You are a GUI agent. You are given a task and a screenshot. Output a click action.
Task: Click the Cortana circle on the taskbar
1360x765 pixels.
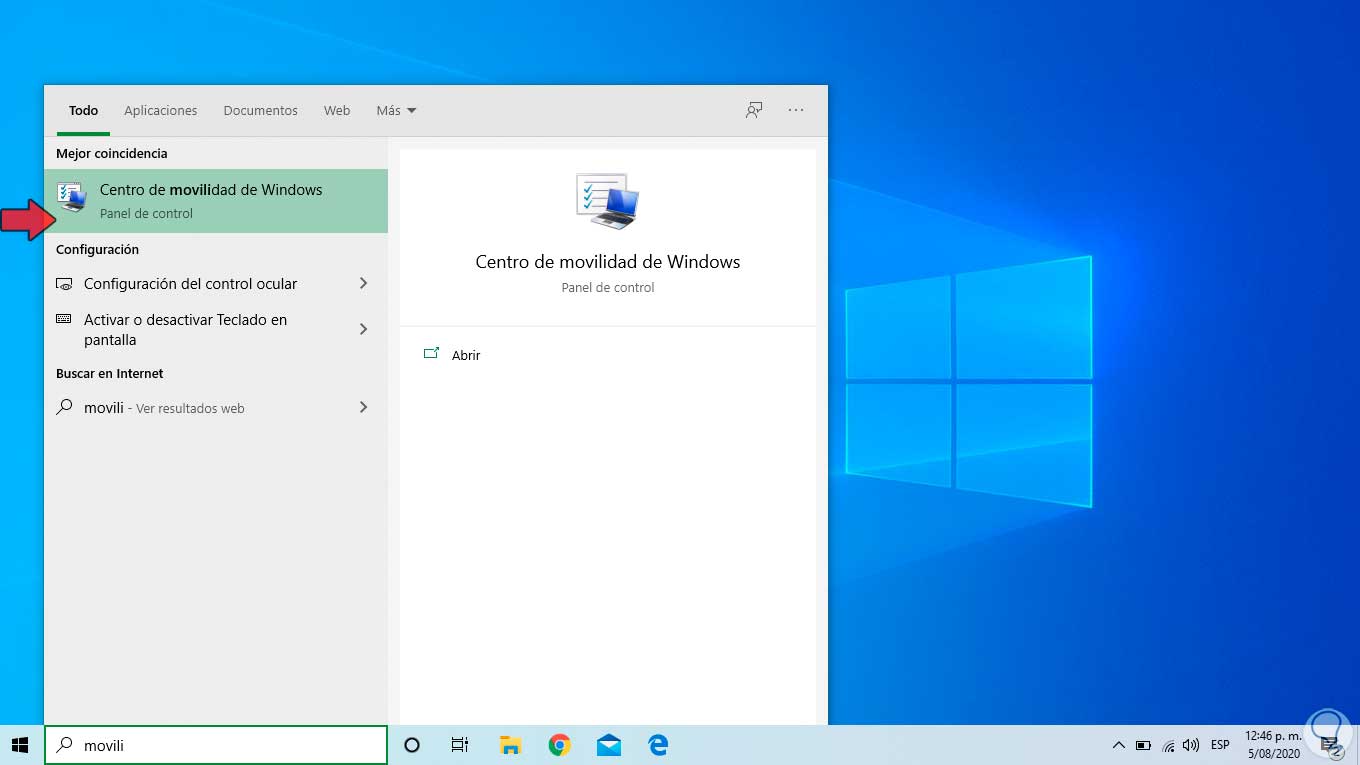tap(411, 745)
